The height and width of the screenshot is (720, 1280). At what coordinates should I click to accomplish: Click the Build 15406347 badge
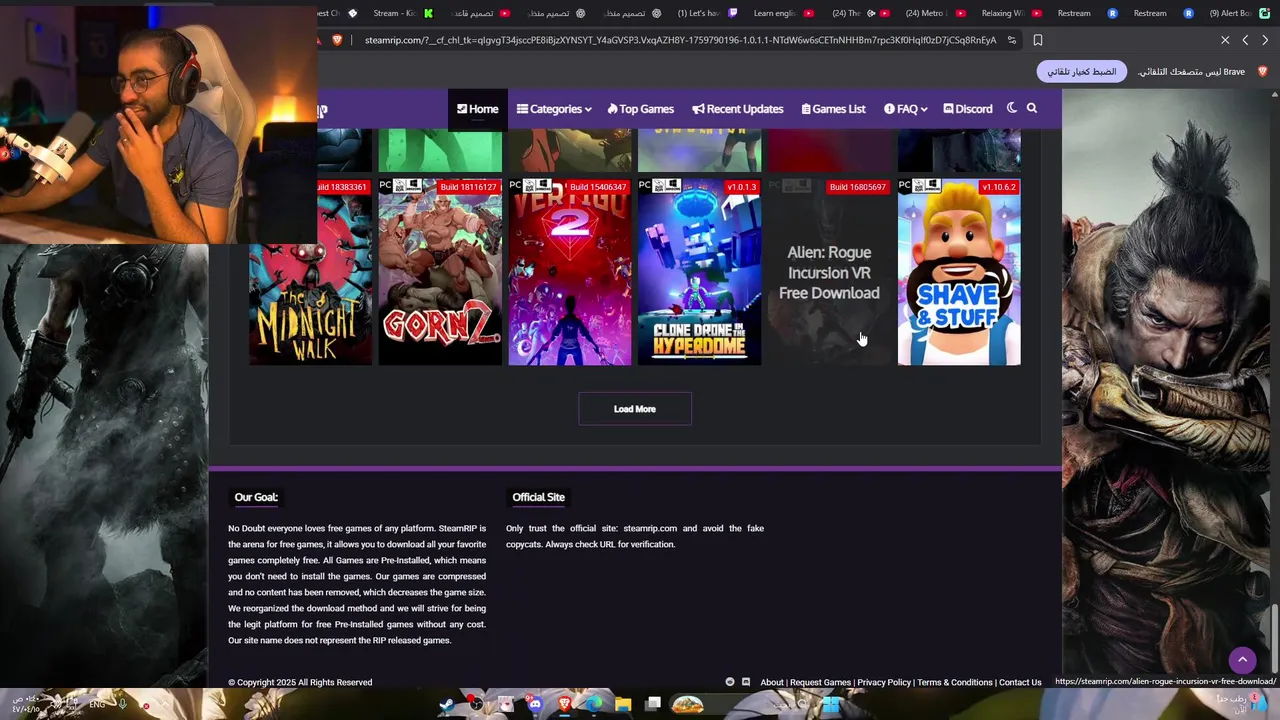coord(598,187)
